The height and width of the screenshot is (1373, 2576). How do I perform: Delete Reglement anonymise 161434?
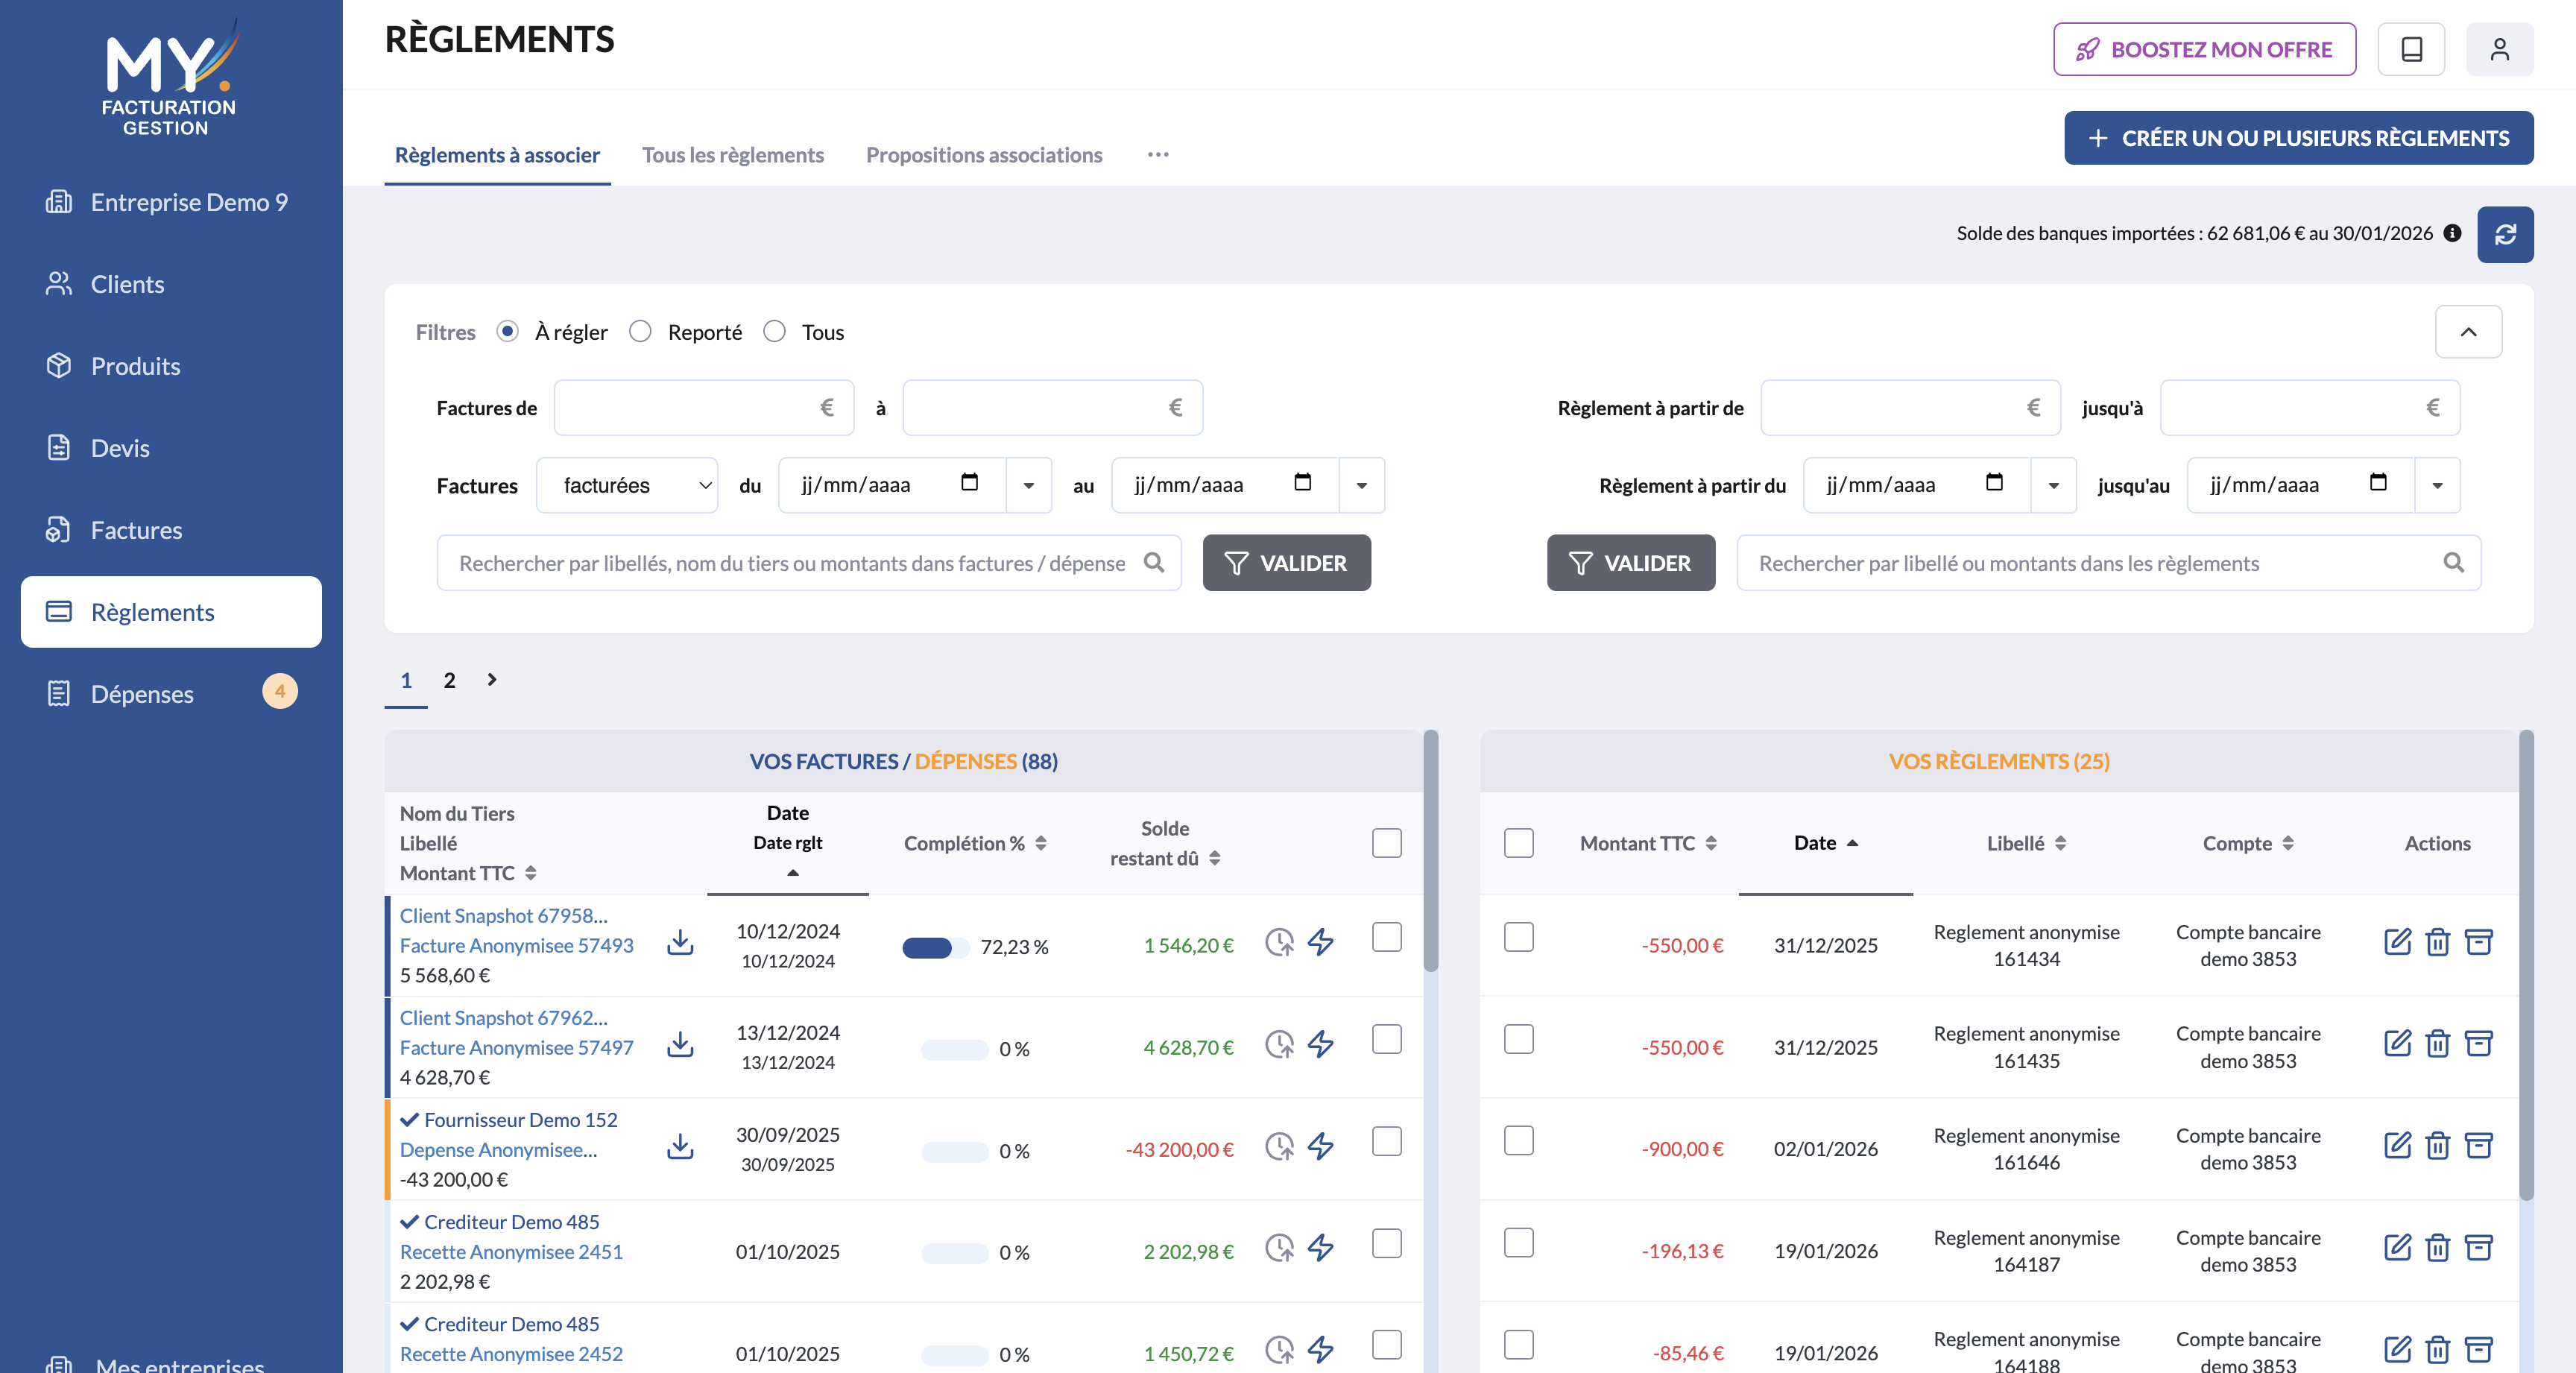pos(2438,942)
